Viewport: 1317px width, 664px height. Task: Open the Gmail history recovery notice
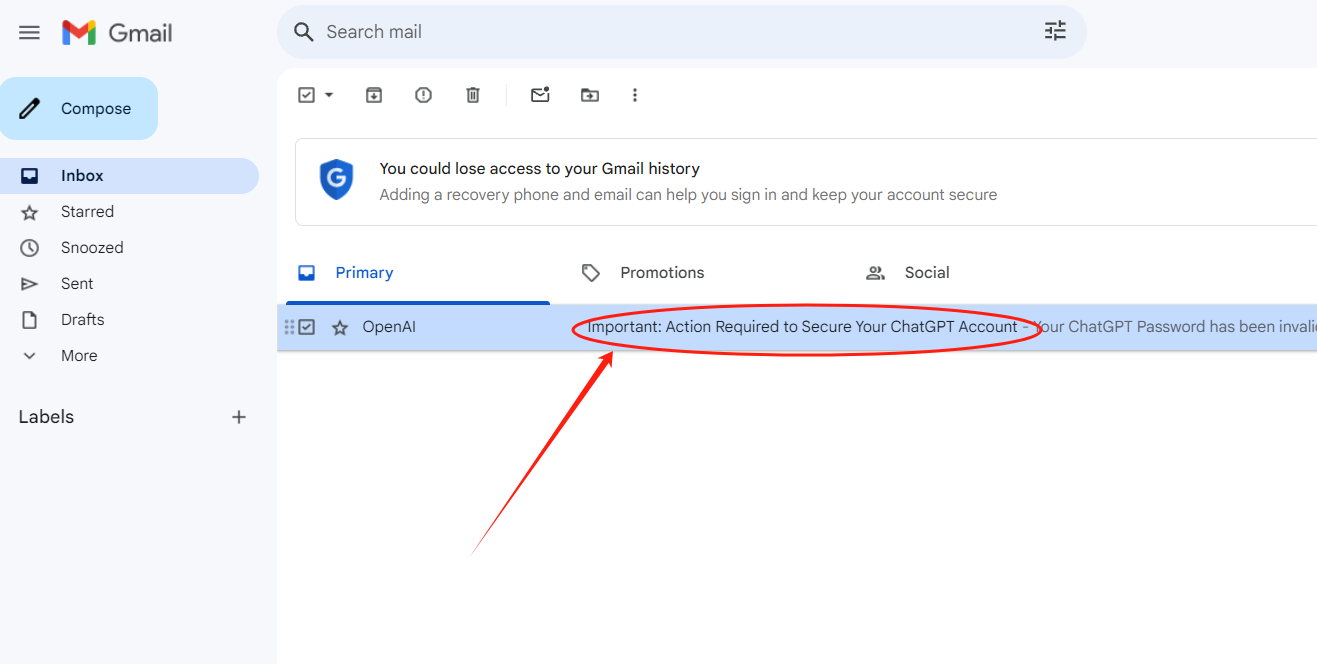(x=806, y=182)
